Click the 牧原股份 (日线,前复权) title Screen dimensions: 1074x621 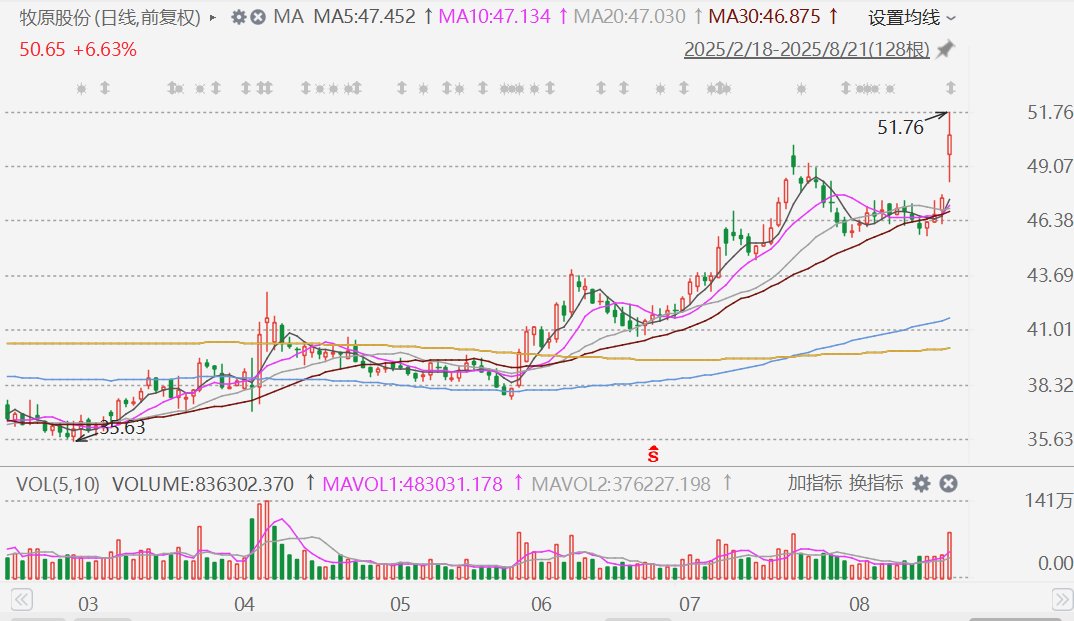pyautogui.click(x=110, y=18)
